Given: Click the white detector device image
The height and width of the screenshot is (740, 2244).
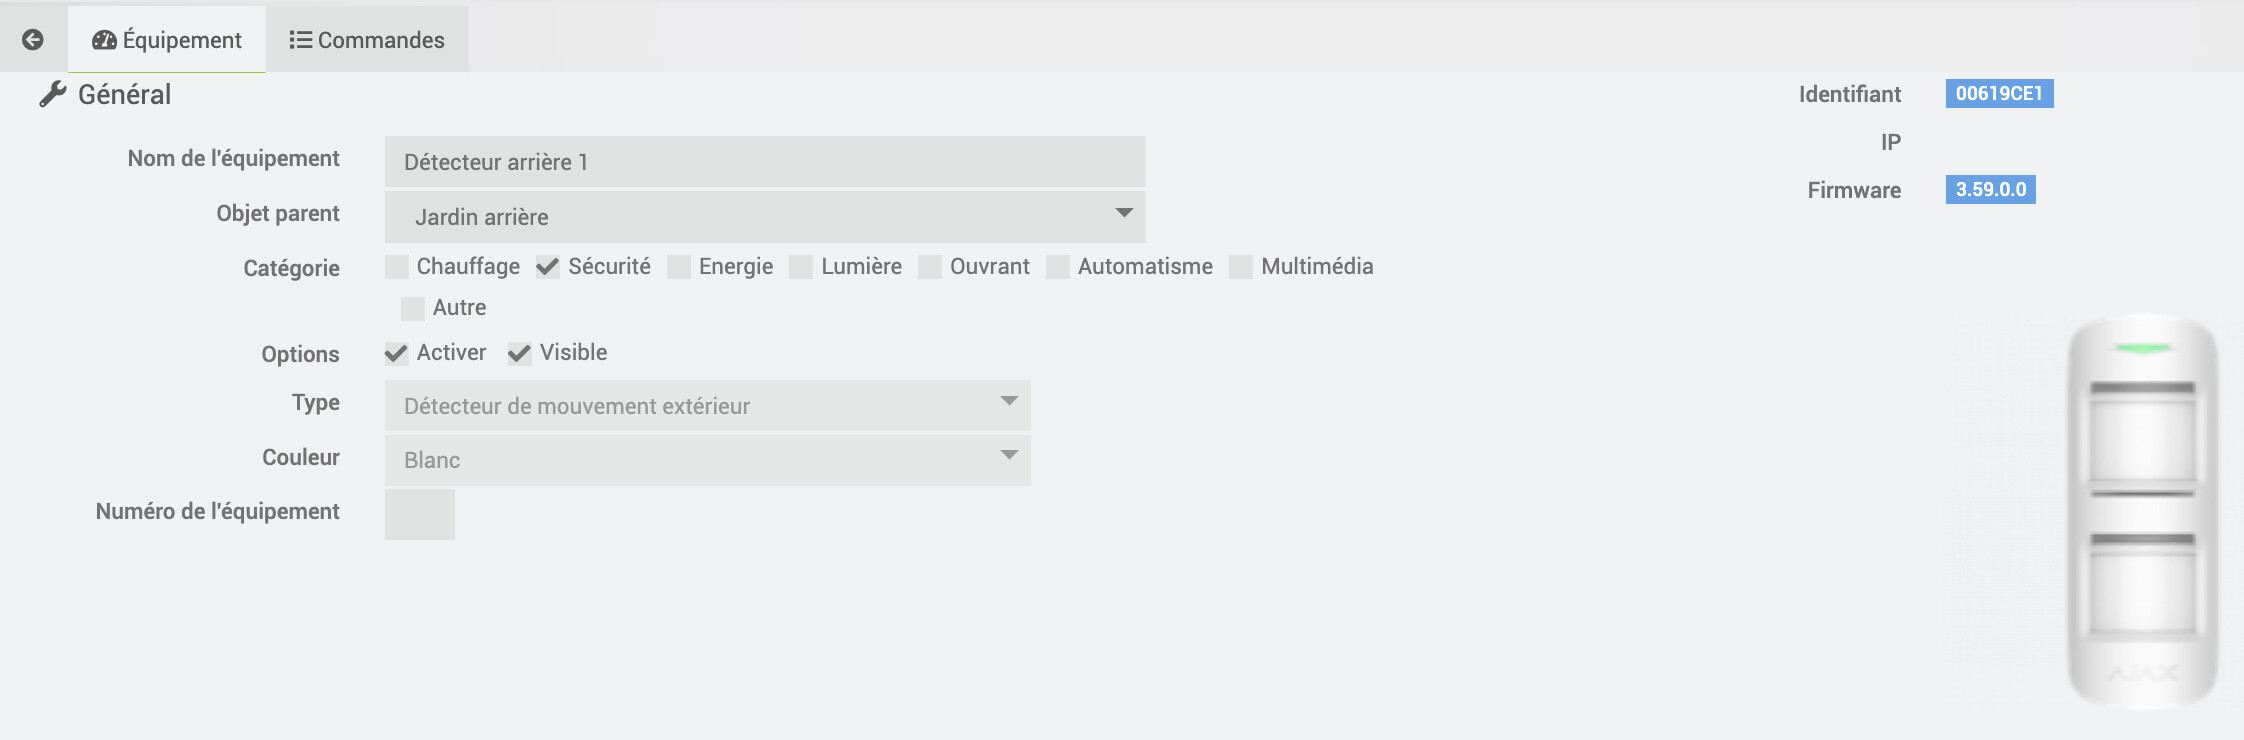Looking at the screenshot, I should pos(2142,510).
